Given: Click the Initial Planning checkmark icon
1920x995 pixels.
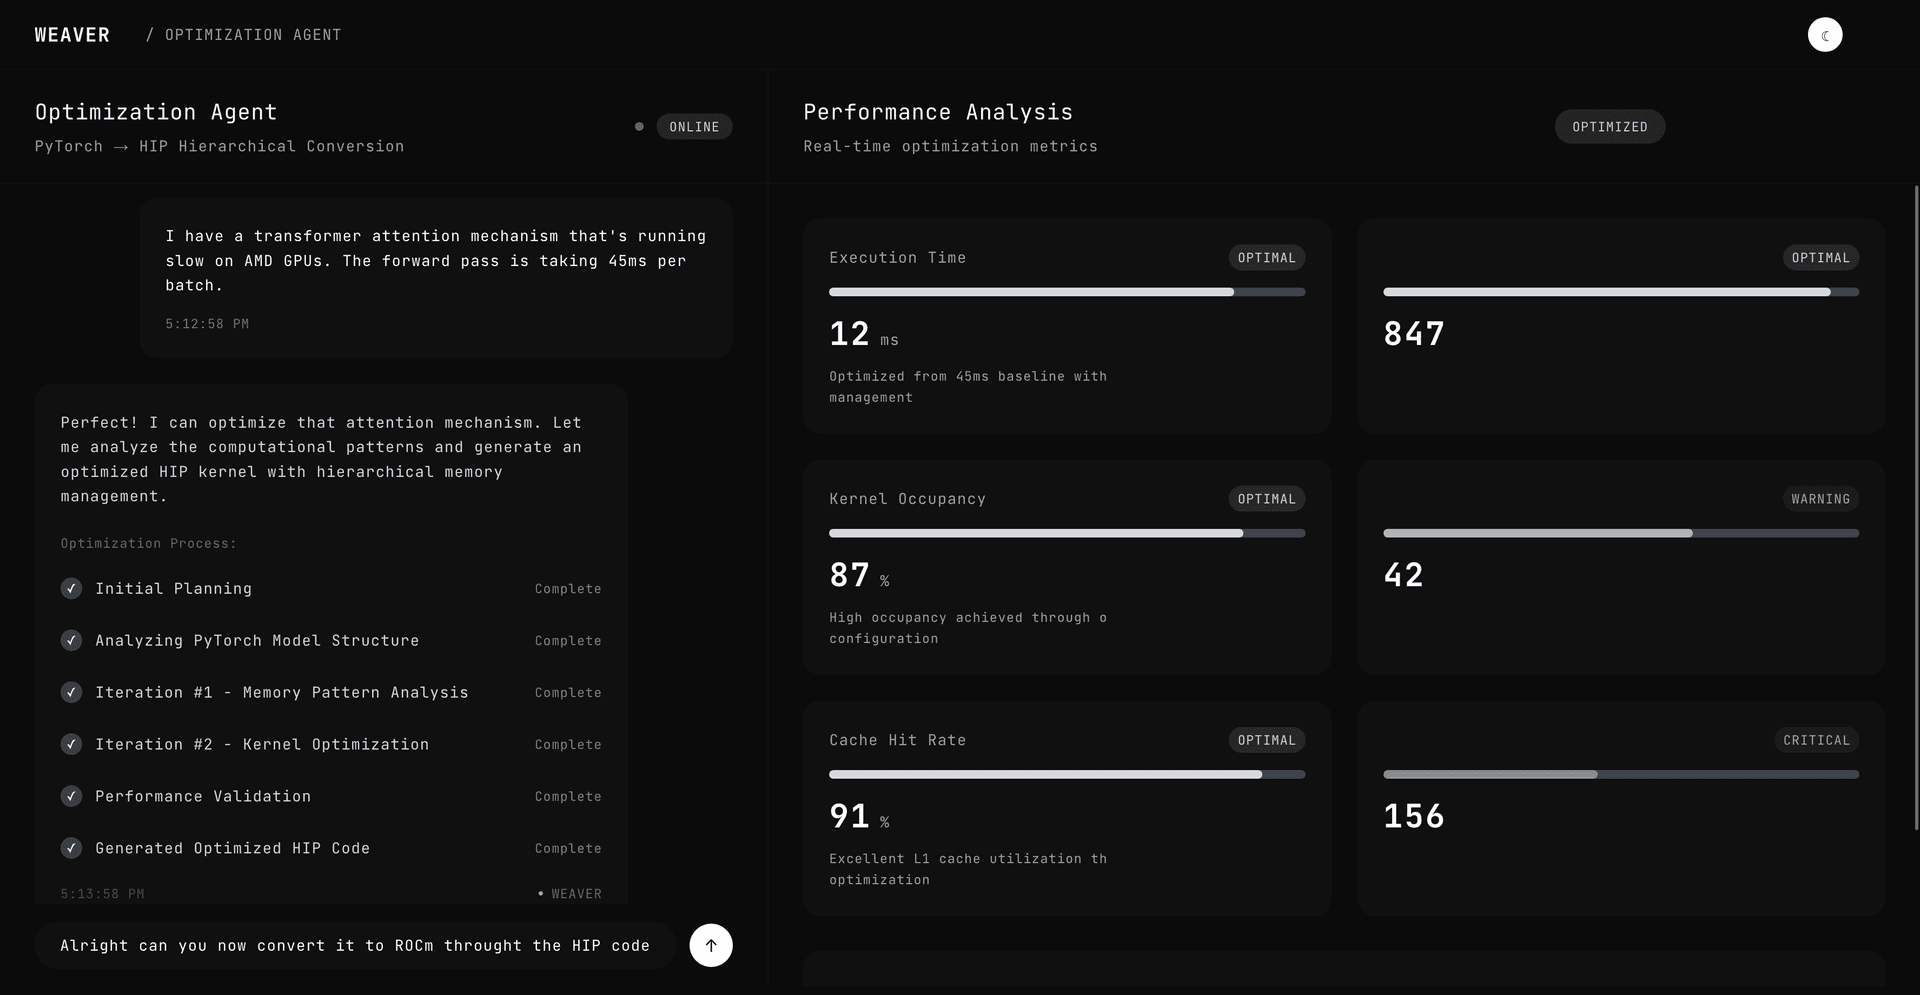Looking at the screenshot, I should coord(71,589).
